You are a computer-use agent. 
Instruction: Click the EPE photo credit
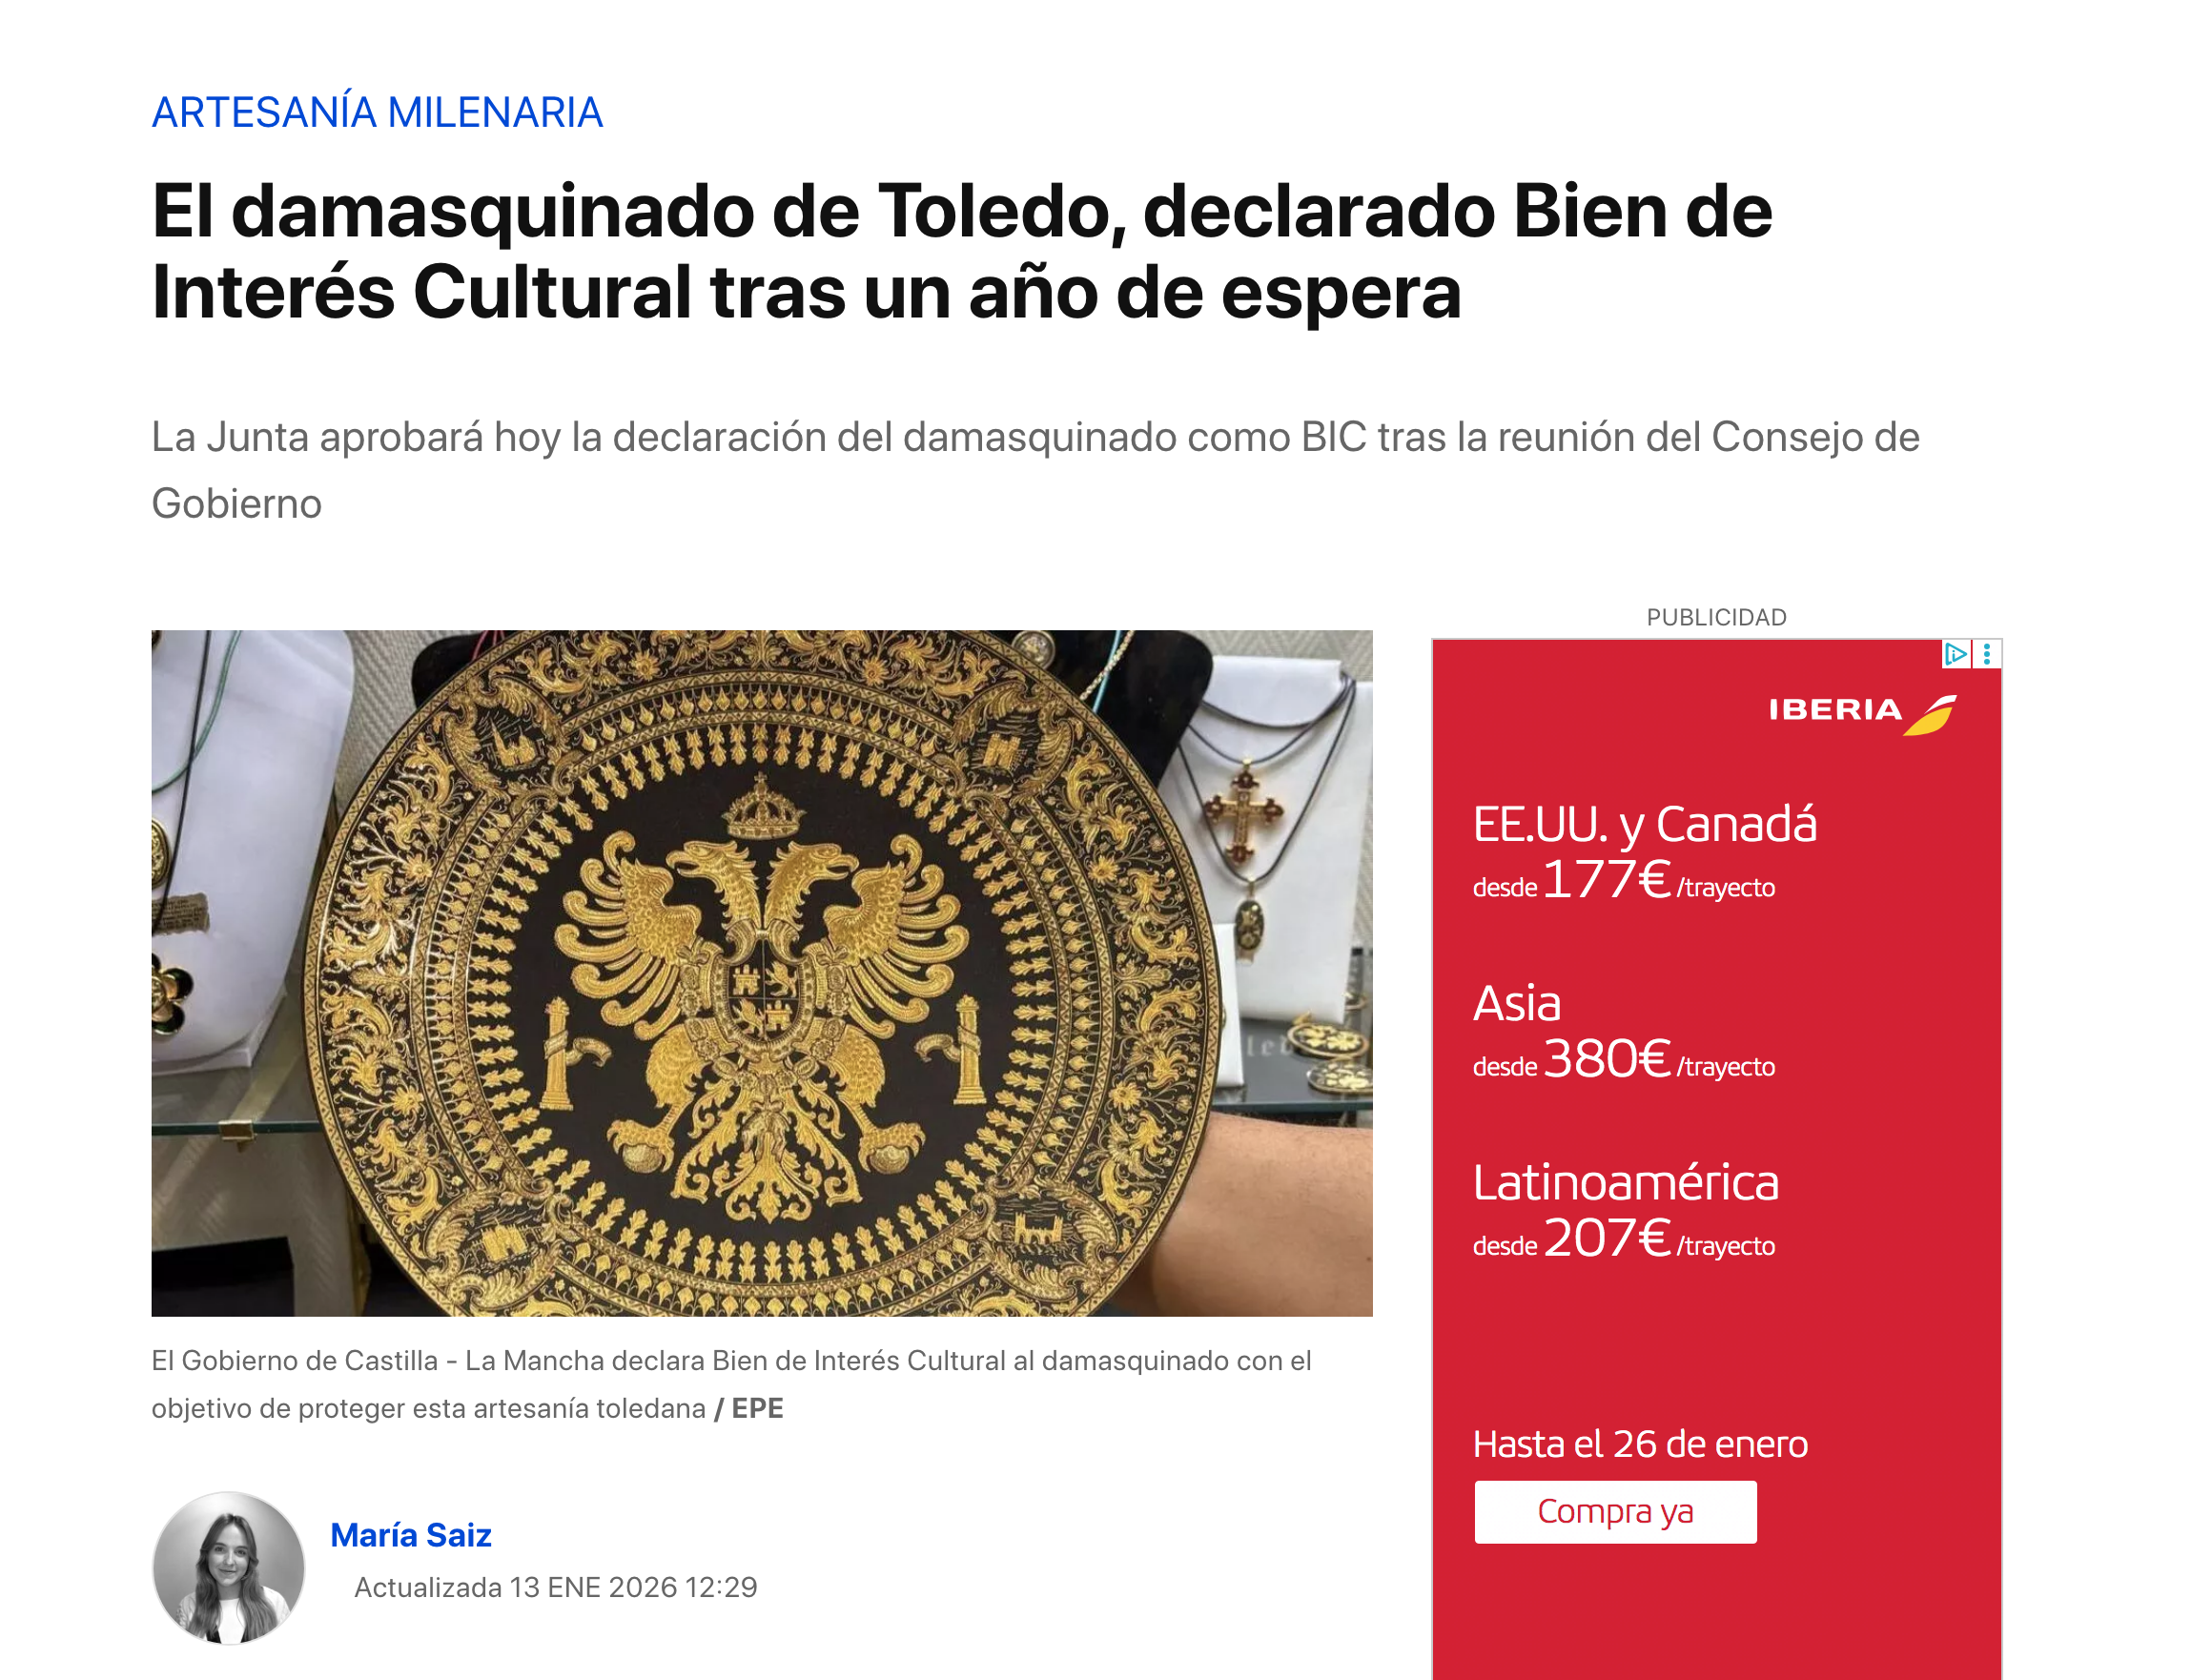tap(758, 1408)
